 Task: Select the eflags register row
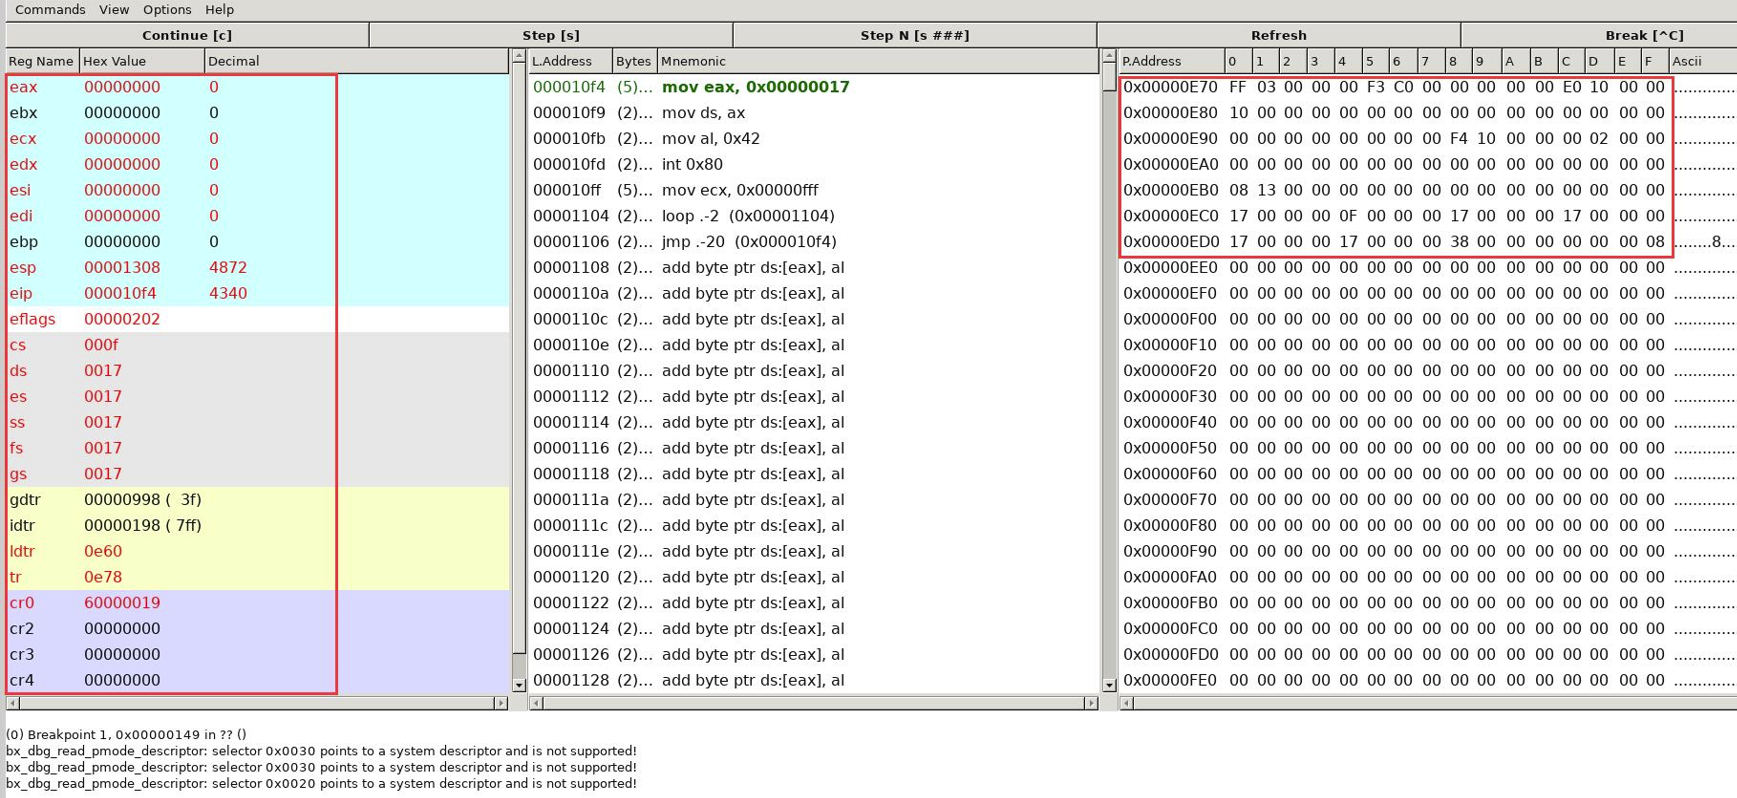[x=258, y=319]
